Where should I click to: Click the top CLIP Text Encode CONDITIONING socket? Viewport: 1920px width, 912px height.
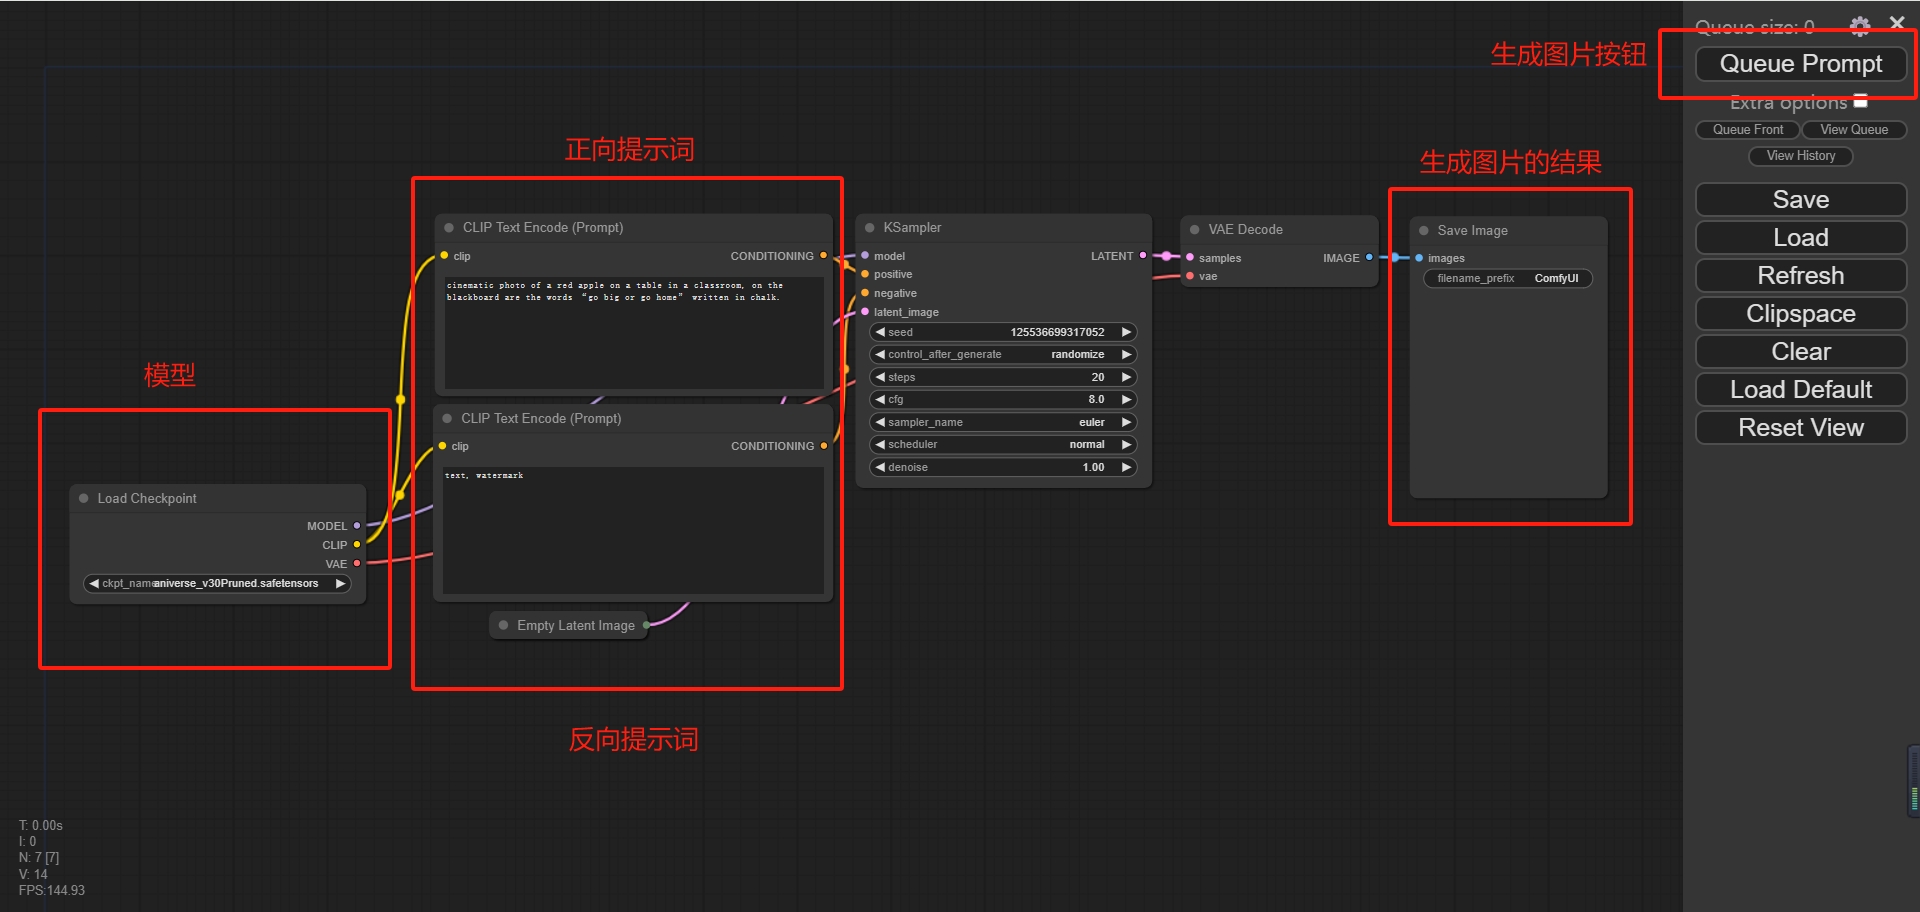click(823, 256)
